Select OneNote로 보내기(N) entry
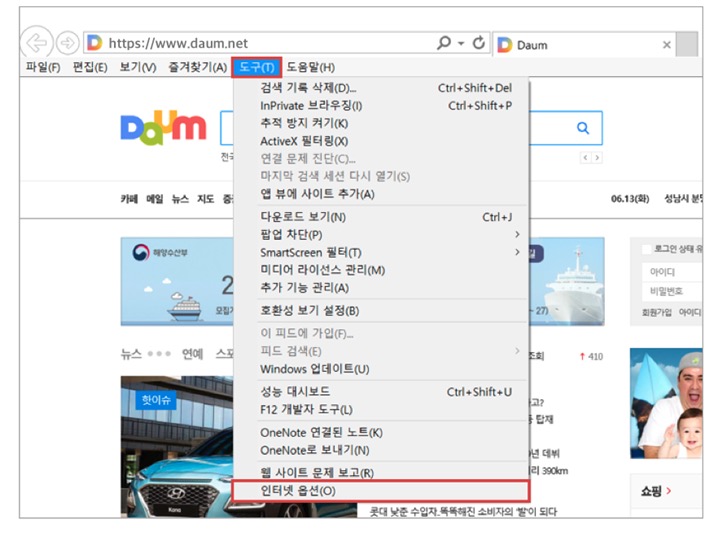Viewport: 721px width, 533px height. [x=382, y=450]
